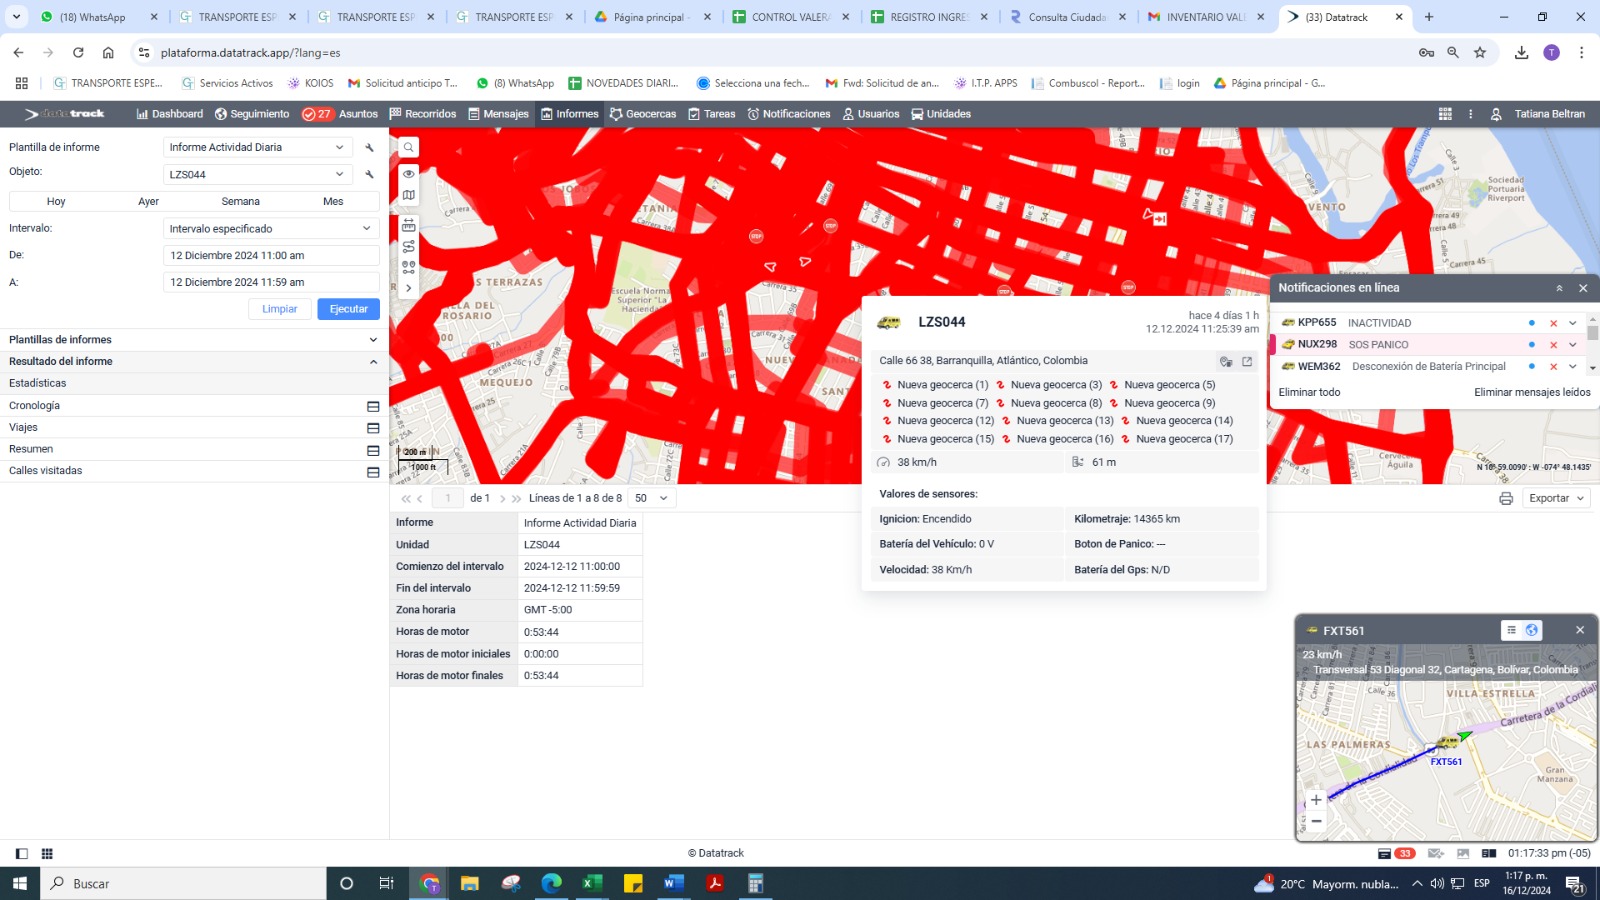Switch FXT561 panel to list view
Image resolution: width=1600 pixels, height=900 pixels.
[x=1511, y=630]
